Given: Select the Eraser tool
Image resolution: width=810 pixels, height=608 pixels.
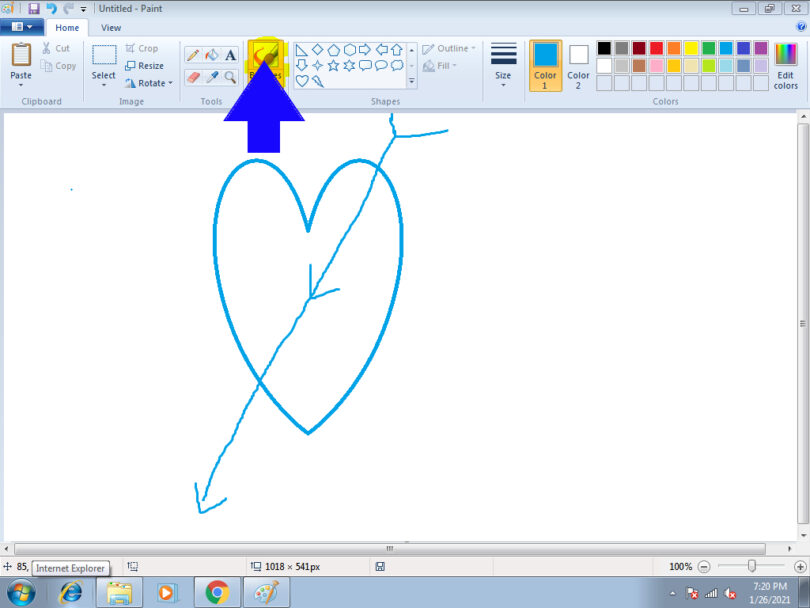Looking at the screenshot, I should 193,76.
